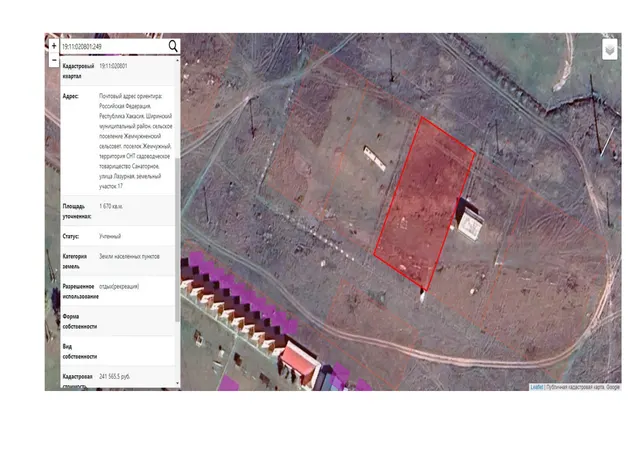Select area value '1 670 кв.м.'

(x=111, y=206)
